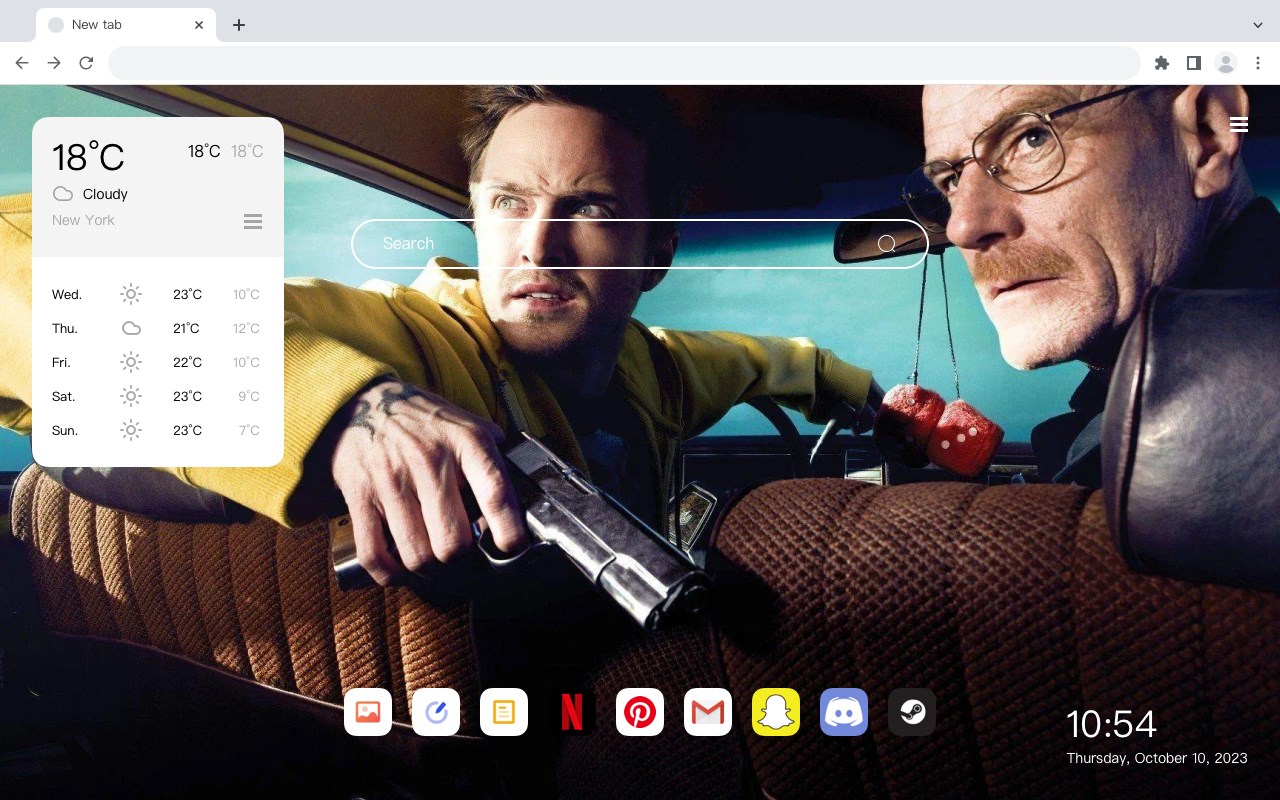1280x800 pixels.
Task: Open the Chrome profile avatar
Action: (1225, 63)
